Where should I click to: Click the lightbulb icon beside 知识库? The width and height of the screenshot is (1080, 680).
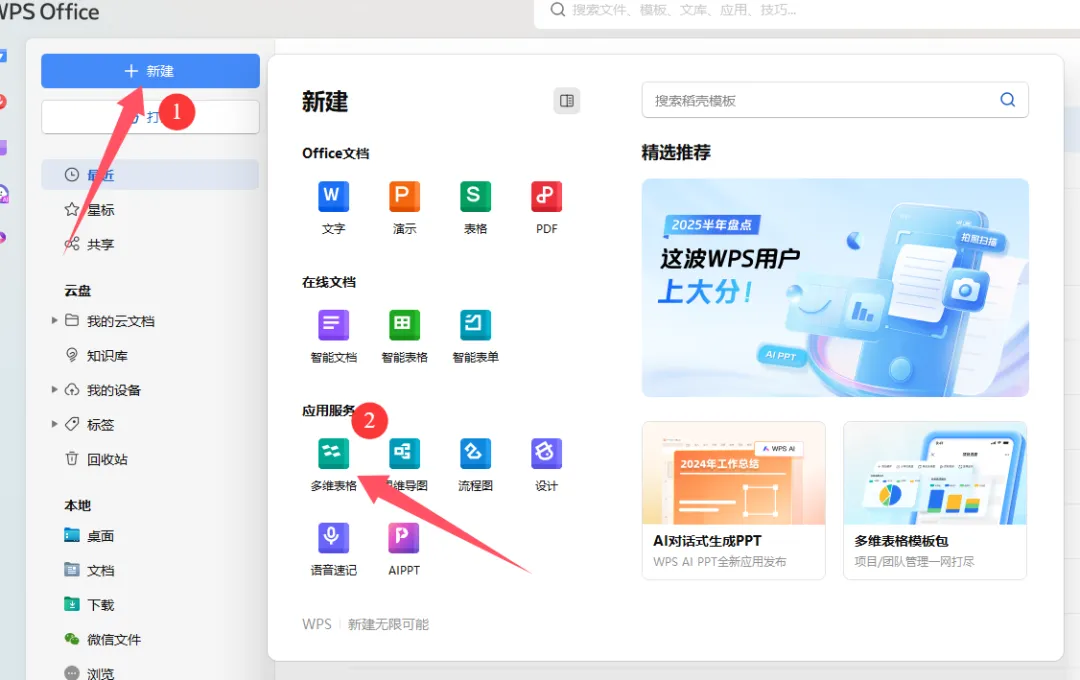click(x=72, y=355)
